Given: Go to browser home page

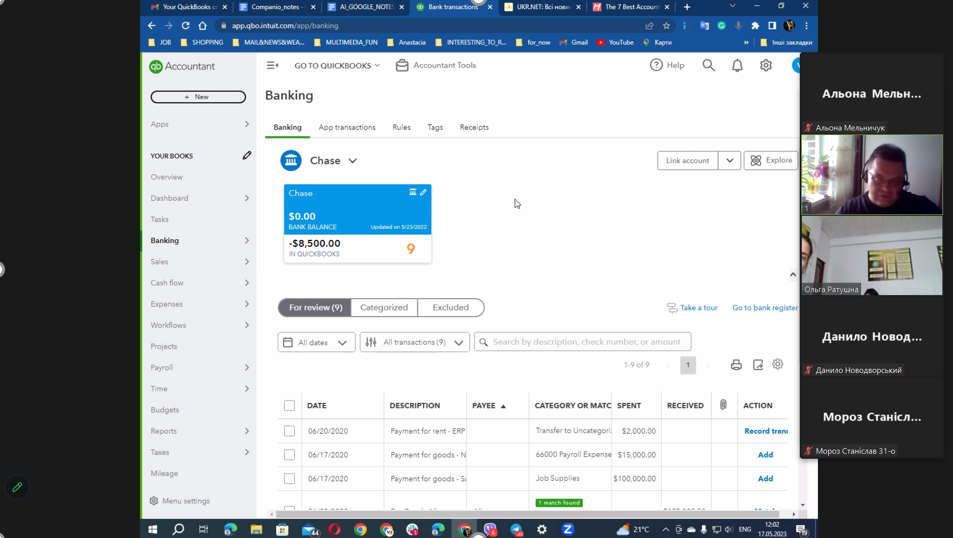Looking at the screenshot, I should click(202, 26).
